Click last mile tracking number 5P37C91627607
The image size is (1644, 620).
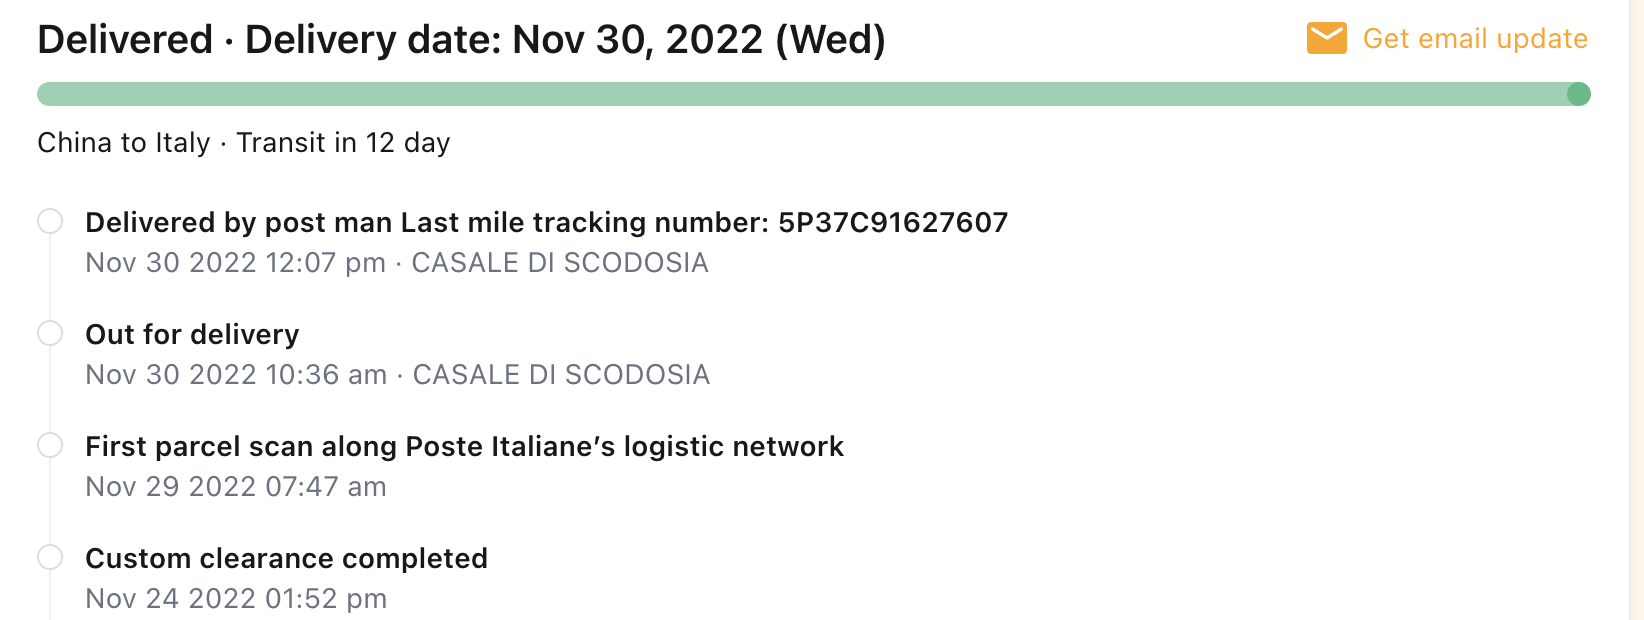click(x=892, y=222)
